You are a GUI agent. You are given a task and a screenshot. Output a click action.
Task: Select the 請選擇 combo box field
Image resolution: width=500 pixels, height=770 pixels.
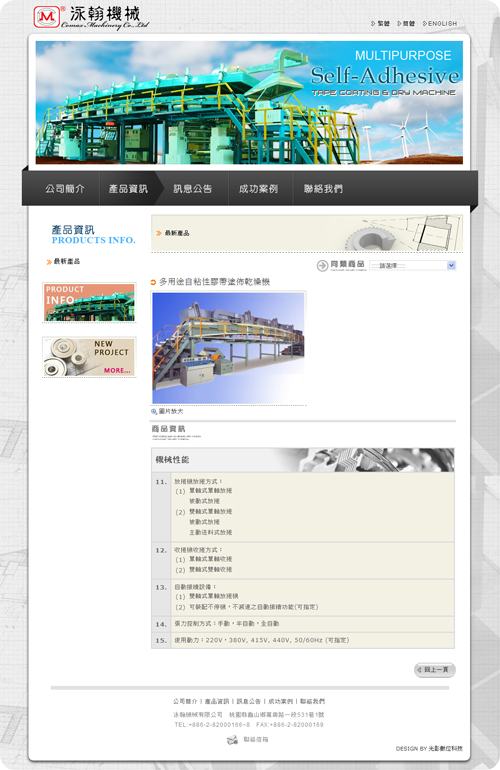413,265
